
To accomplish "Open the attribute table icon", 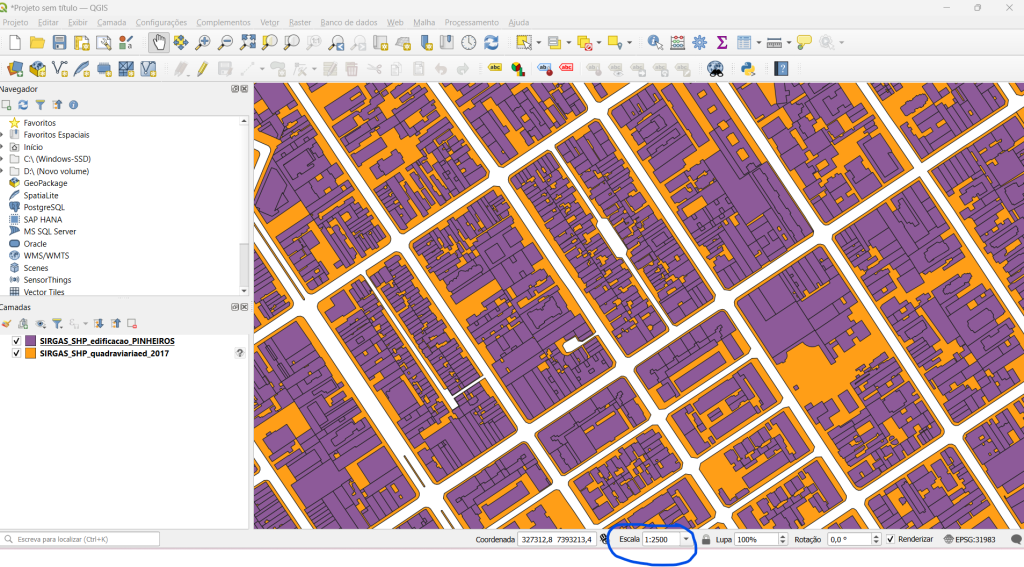I will coord(744,43).
